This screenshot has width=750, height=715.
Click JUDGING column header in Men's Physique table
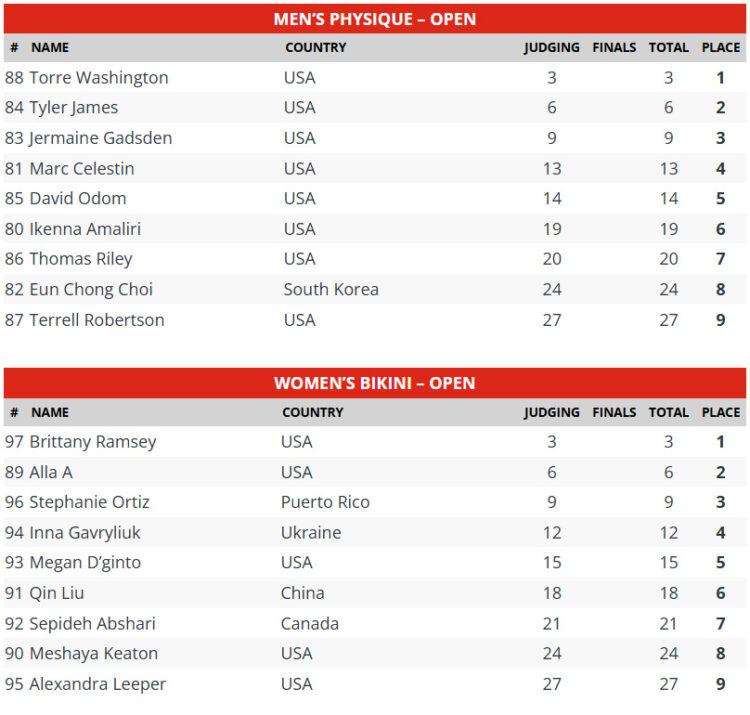click(551, 47)
